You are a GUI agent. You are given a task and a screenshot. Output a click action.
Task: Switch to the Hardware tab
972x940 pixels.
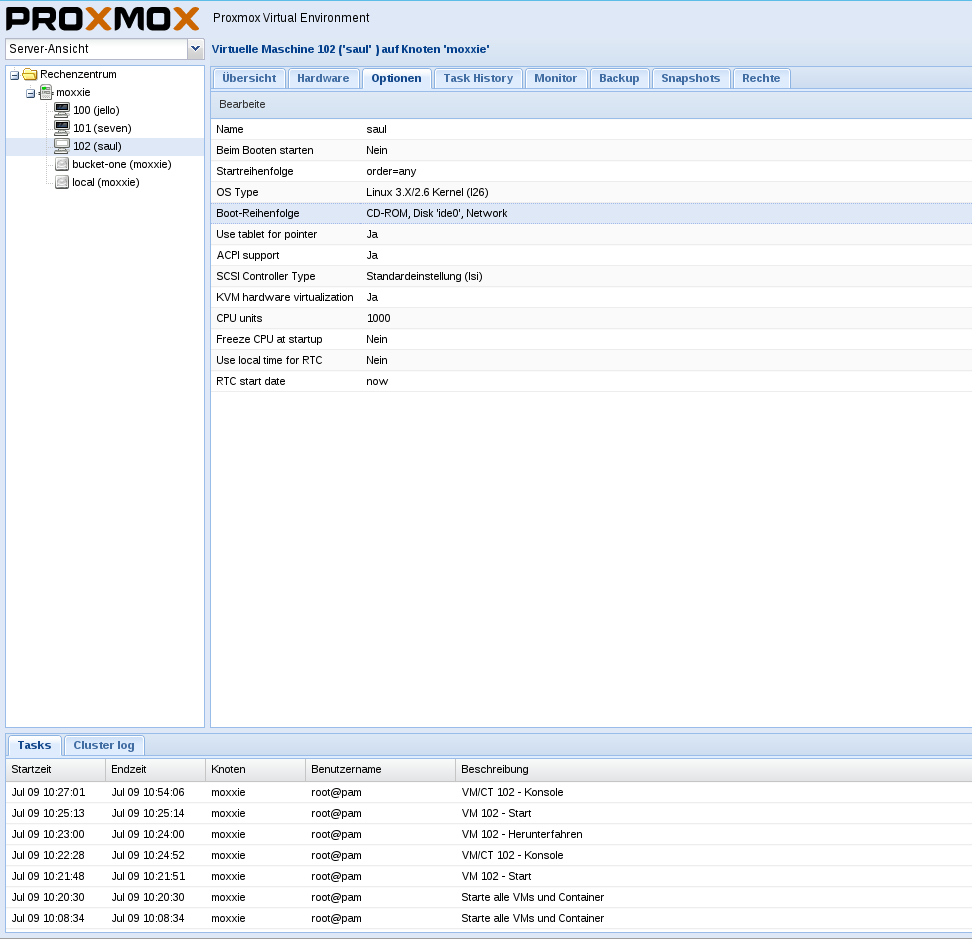323,78
